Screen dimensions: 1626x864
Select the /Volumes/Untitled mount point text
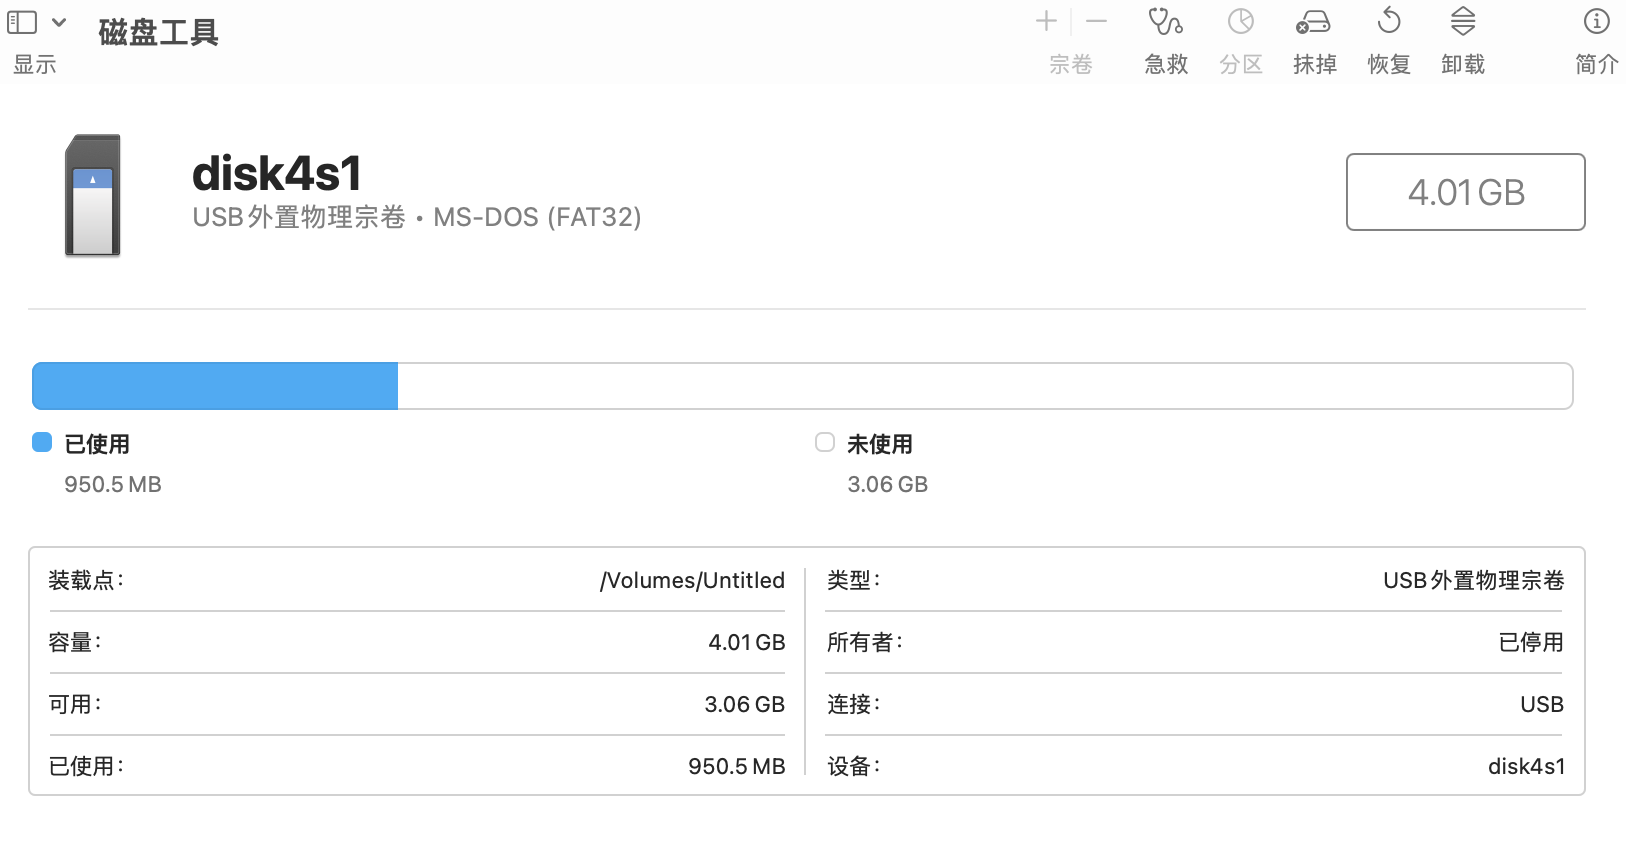pos(692,580)
